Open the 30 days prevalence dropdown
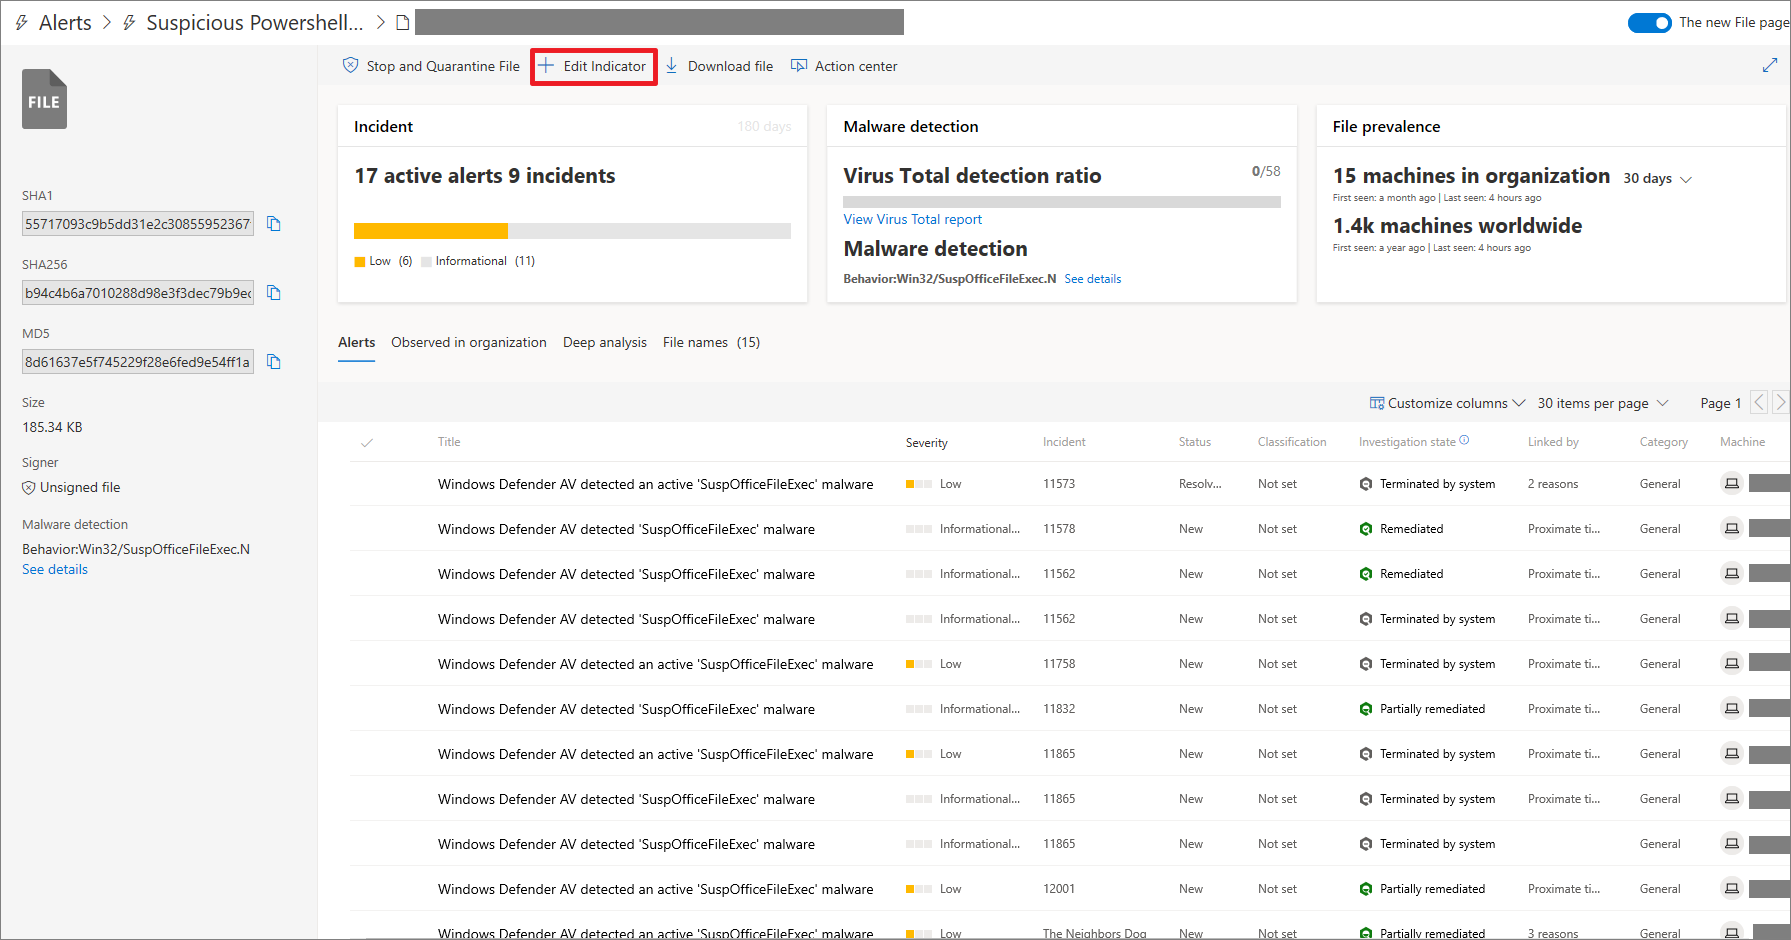Viewport: 1791px width, 940px height. (x=1657, y=179)
